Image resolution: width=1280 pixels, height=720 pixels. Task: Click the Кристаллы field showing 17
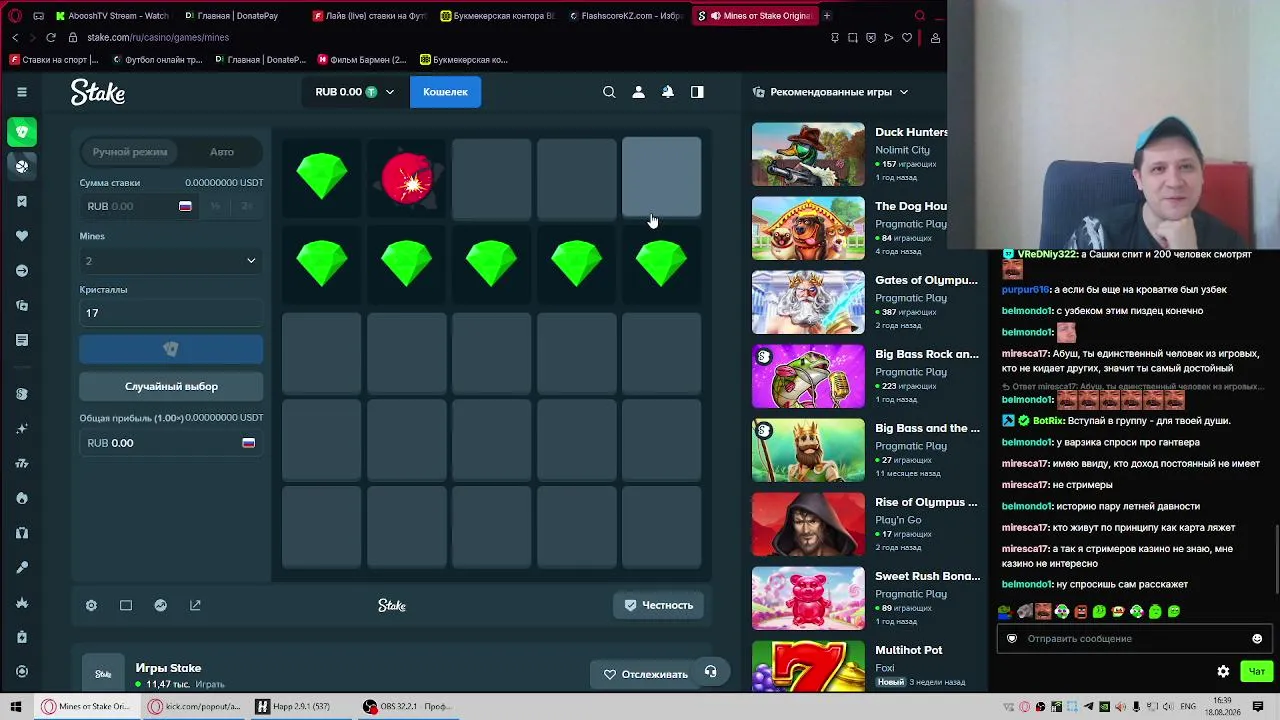tap(171, 313)
